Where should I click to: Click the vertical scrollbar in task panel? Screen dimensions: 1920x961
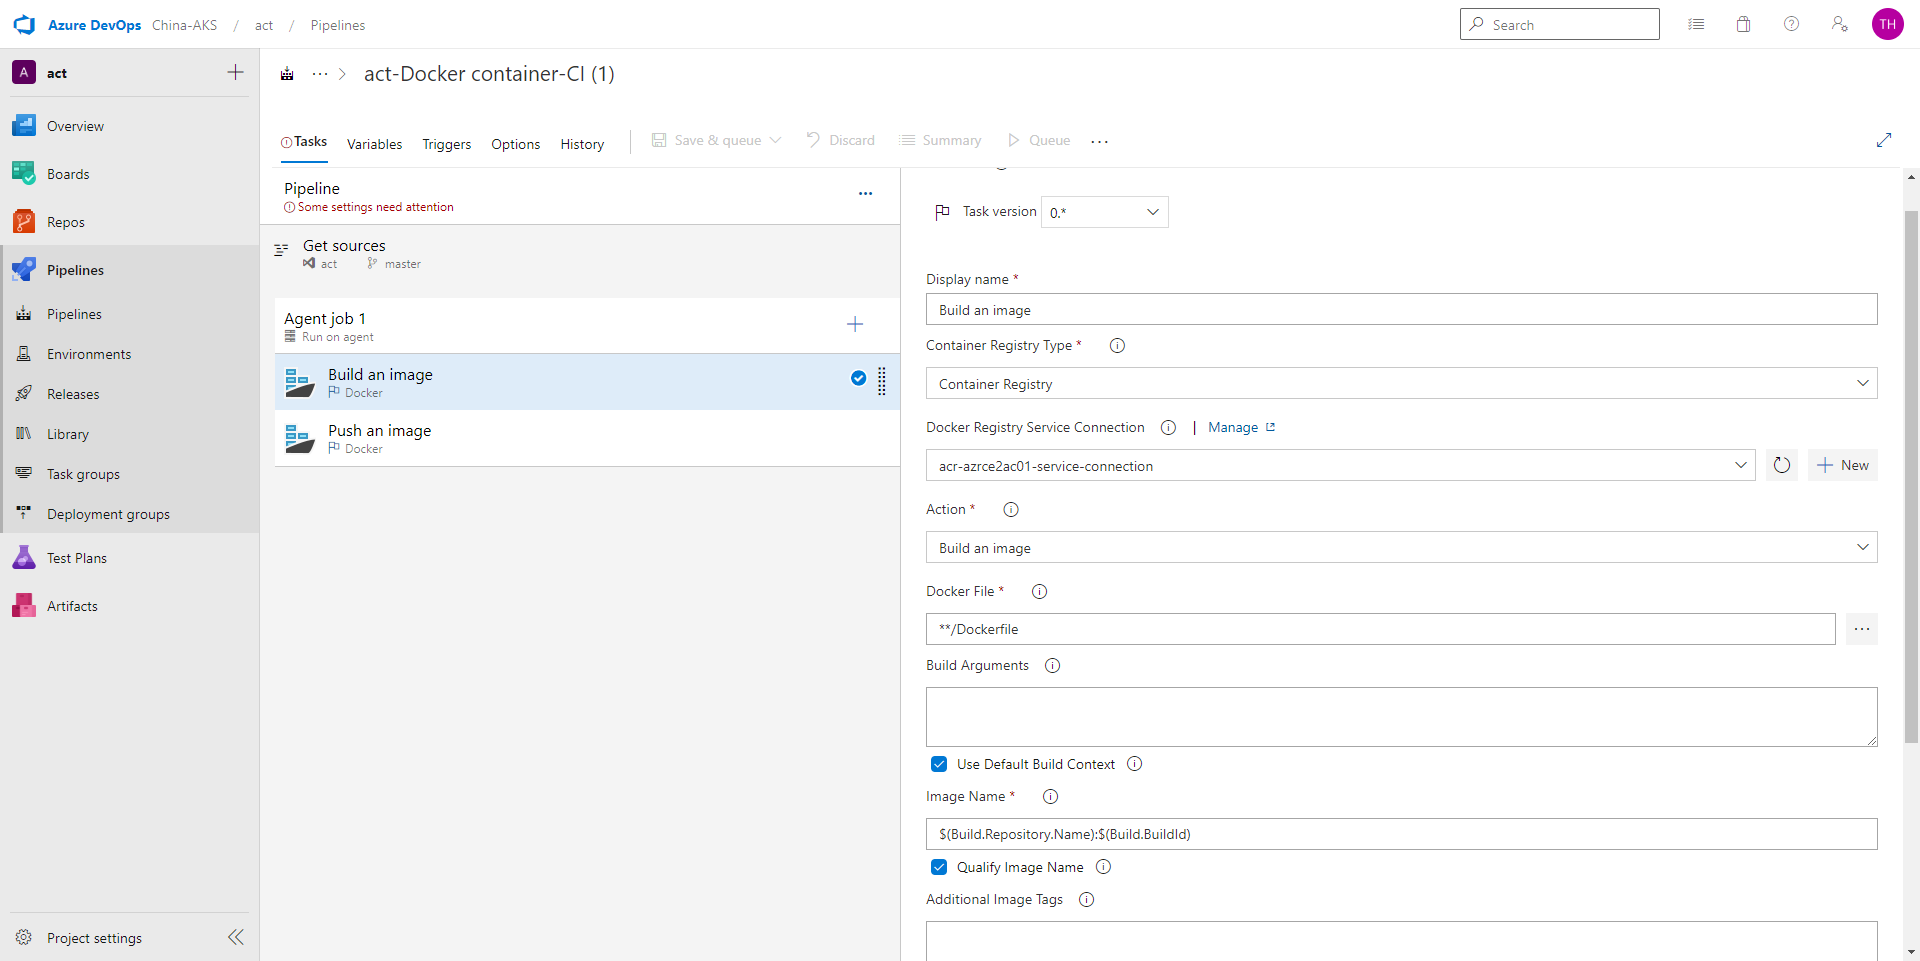point(1911,477)
